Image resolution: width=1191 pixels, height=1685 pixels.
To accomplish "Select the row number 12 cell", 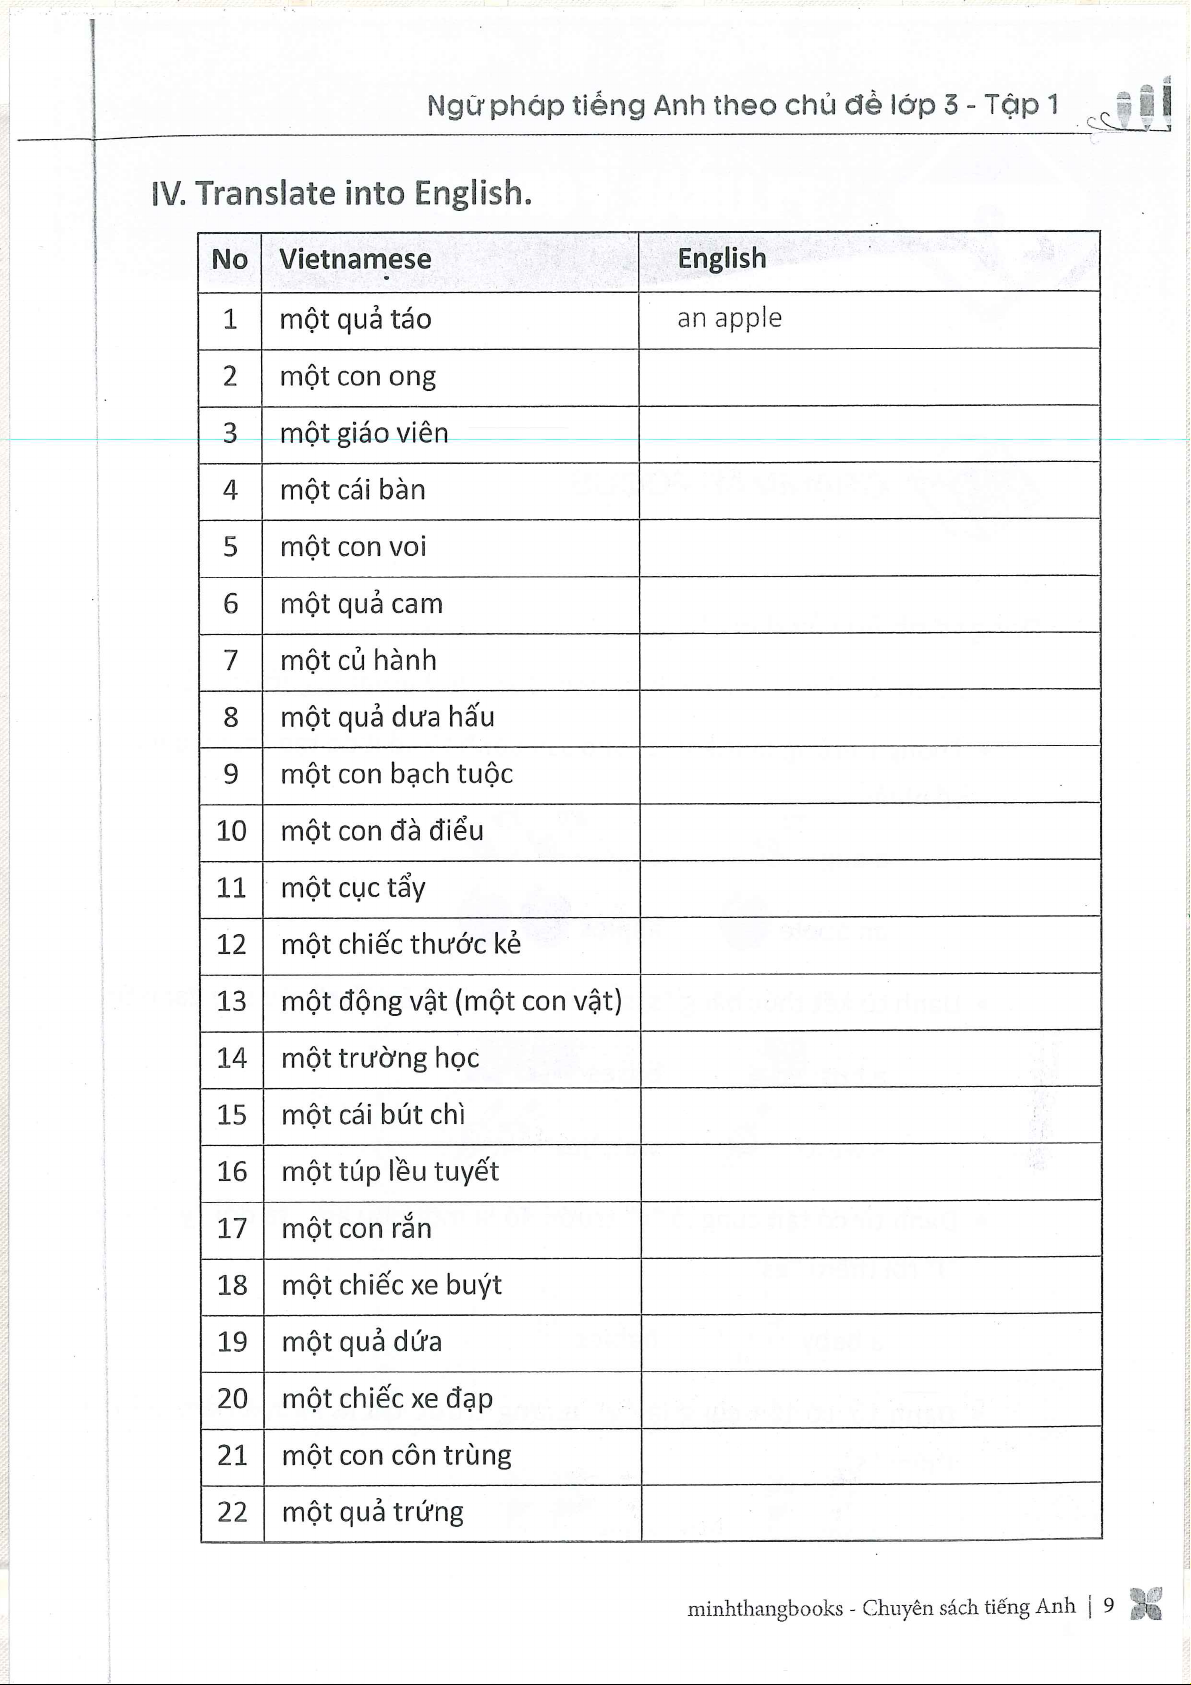I will pyautogui.click(x=231, y=945).
